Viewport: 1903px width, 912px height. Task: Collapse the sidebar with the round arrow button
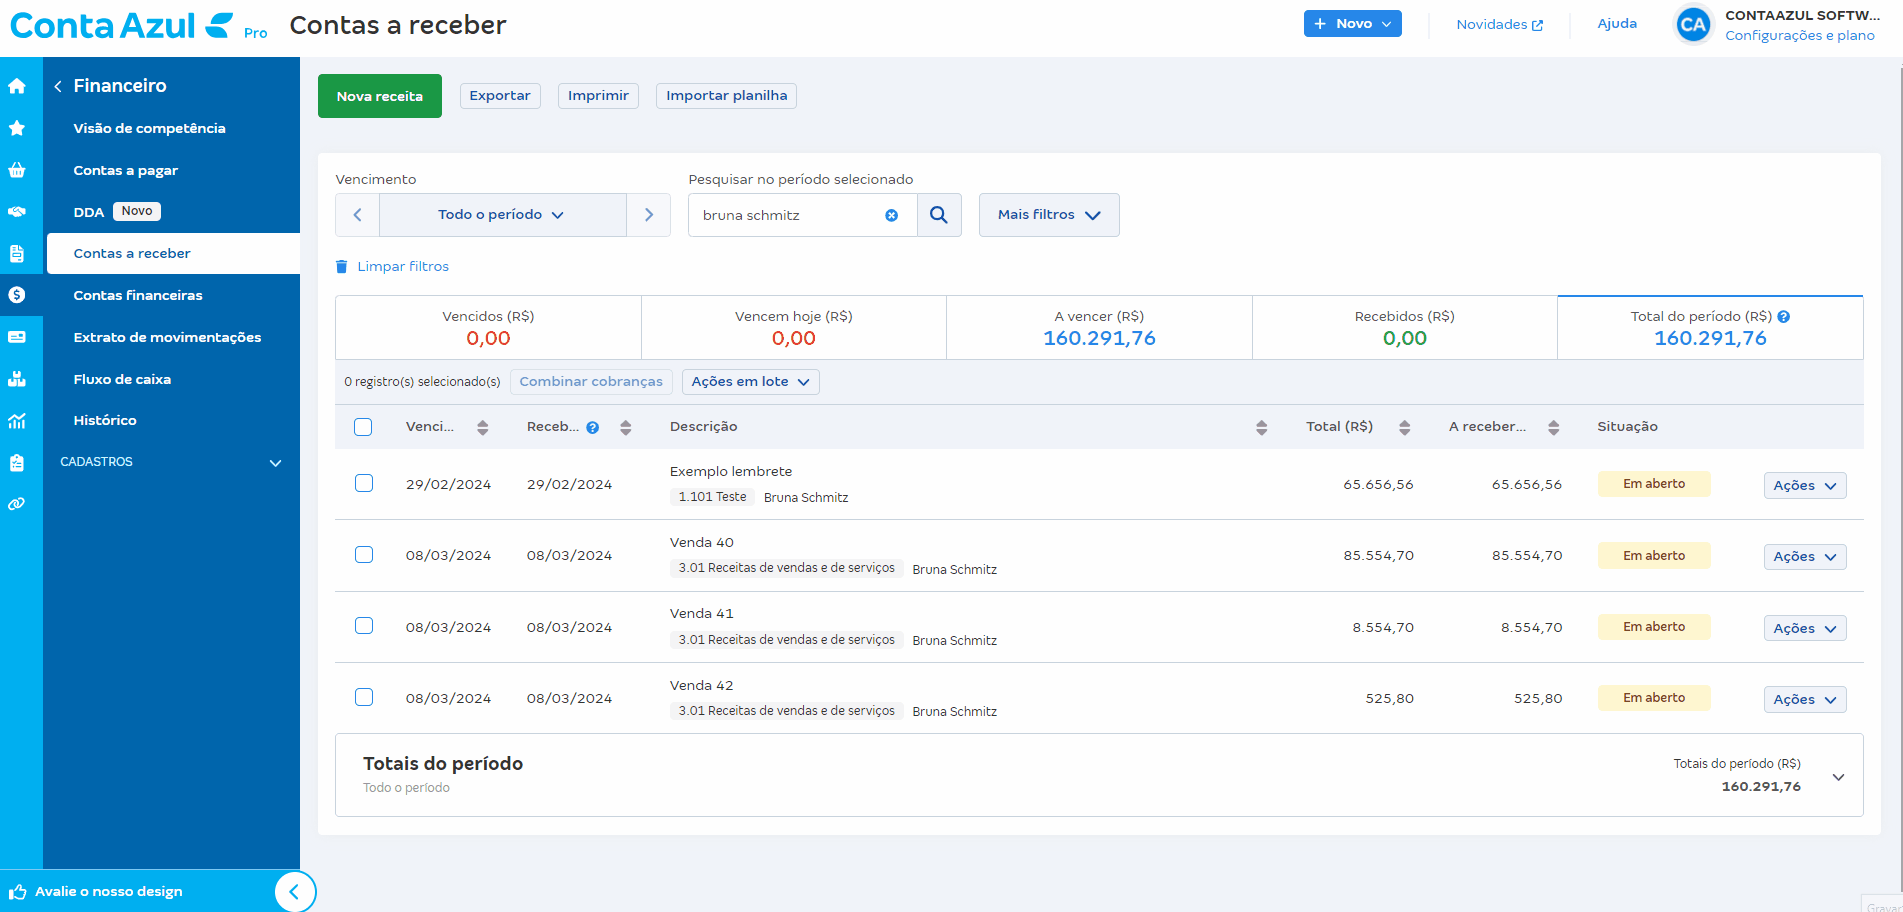click(294, 891)
